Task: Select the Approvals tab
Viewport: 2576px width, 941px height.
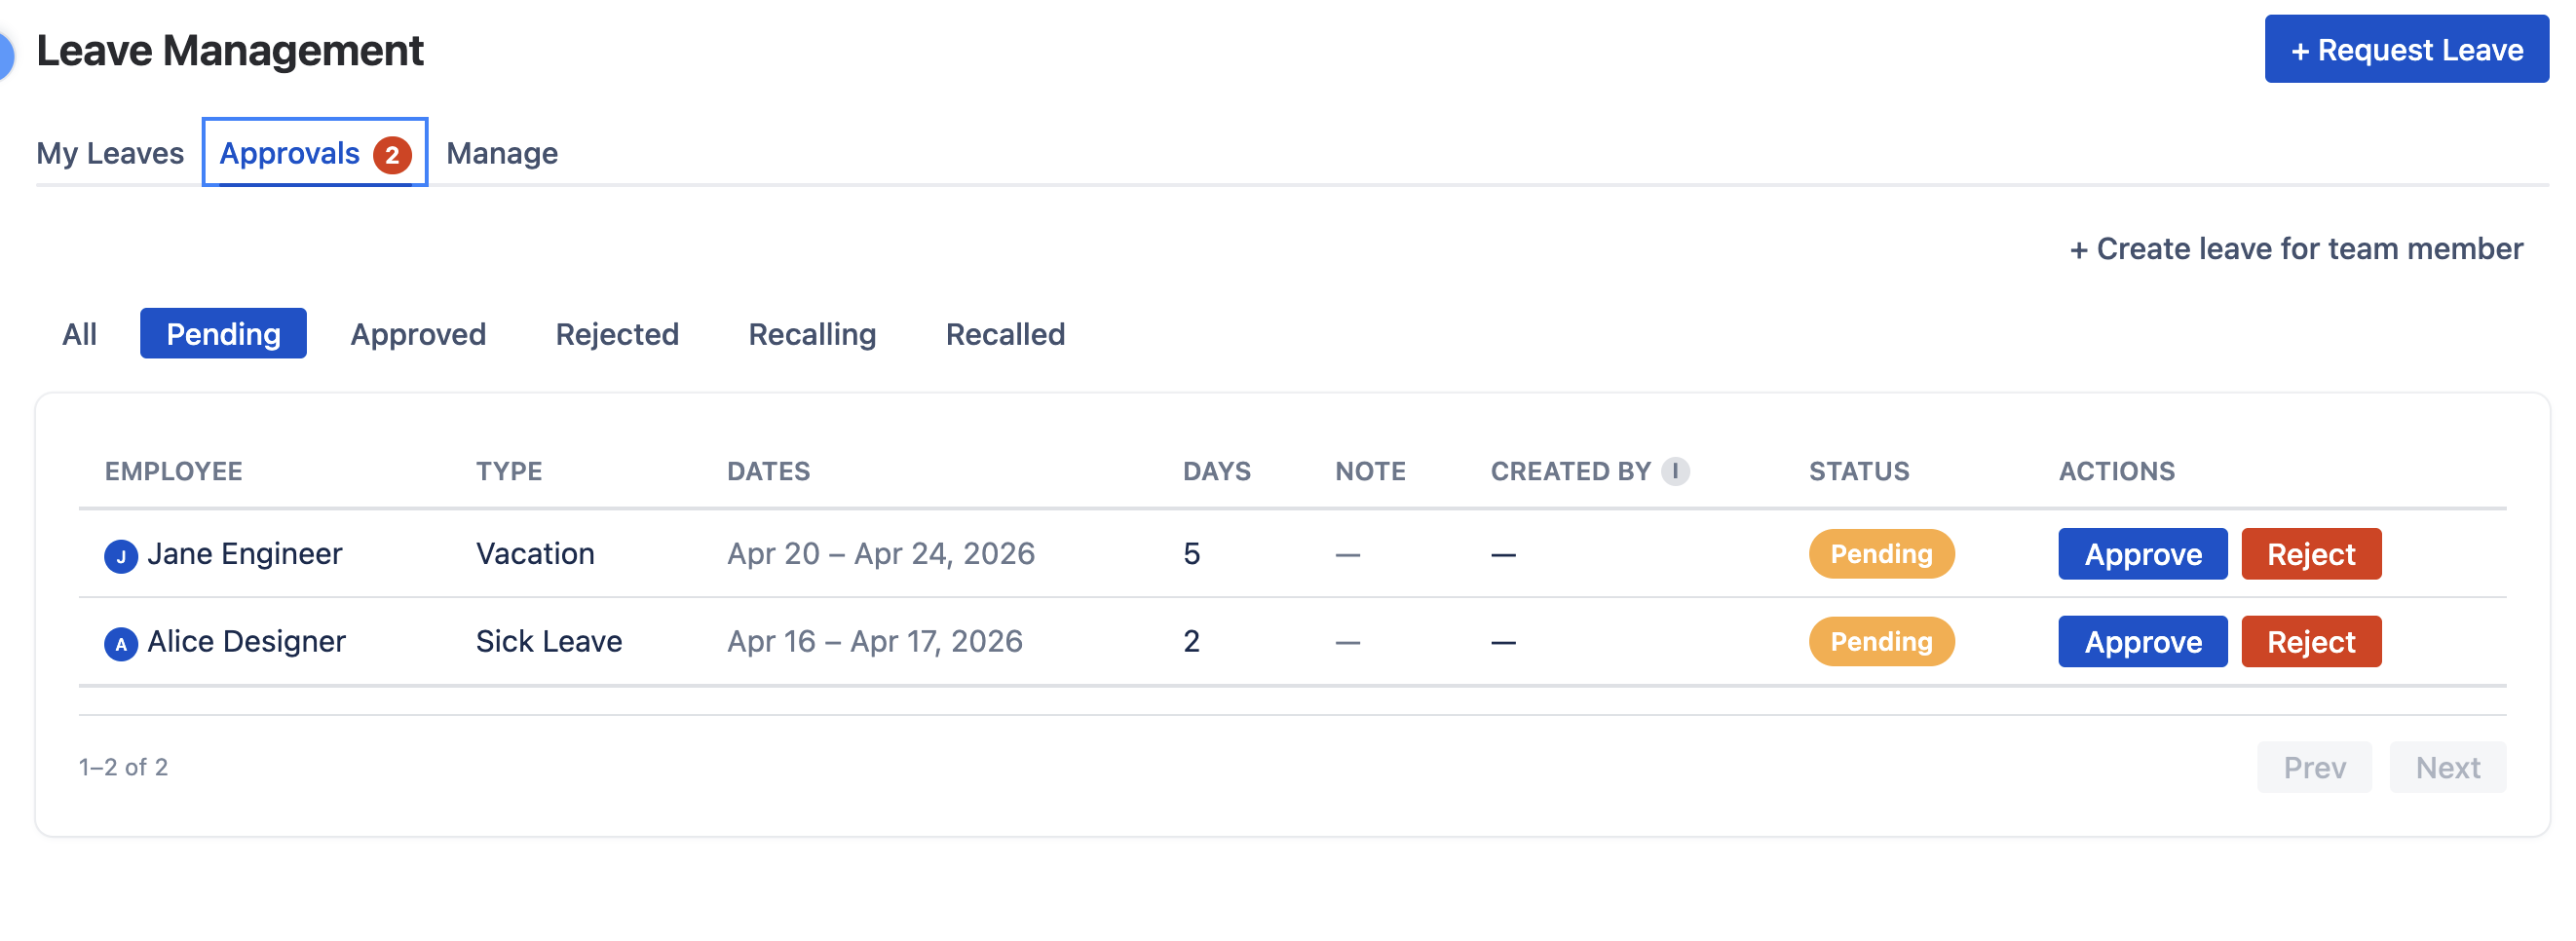Action: (290, 153)
